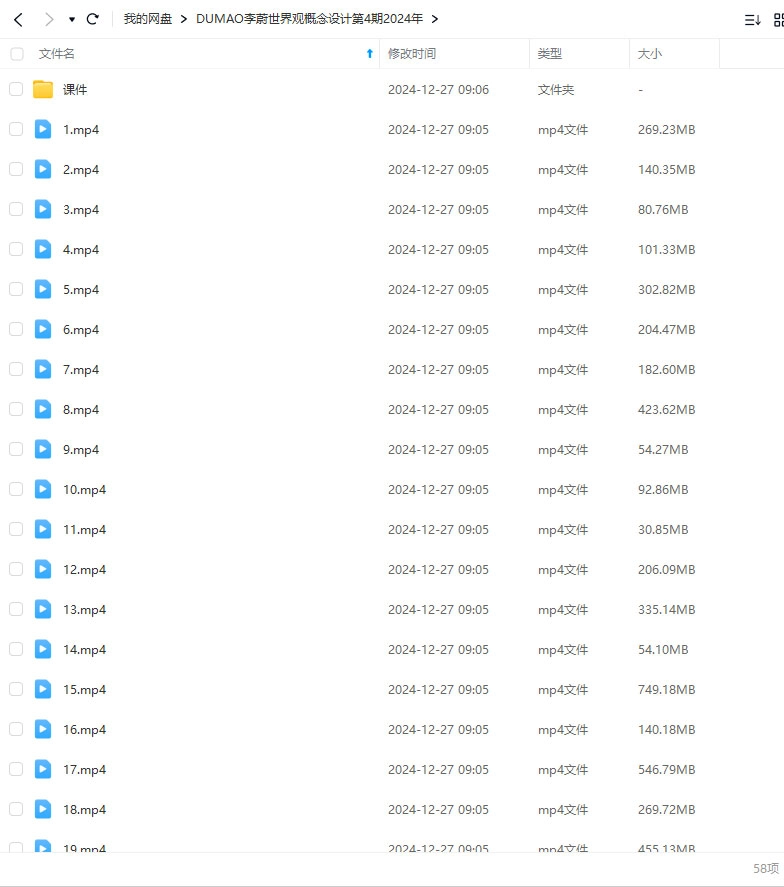Tick the checkbox for 12.mp4
Image resolution: width=784 pixels, height=887 pixels.
[16, 569]
